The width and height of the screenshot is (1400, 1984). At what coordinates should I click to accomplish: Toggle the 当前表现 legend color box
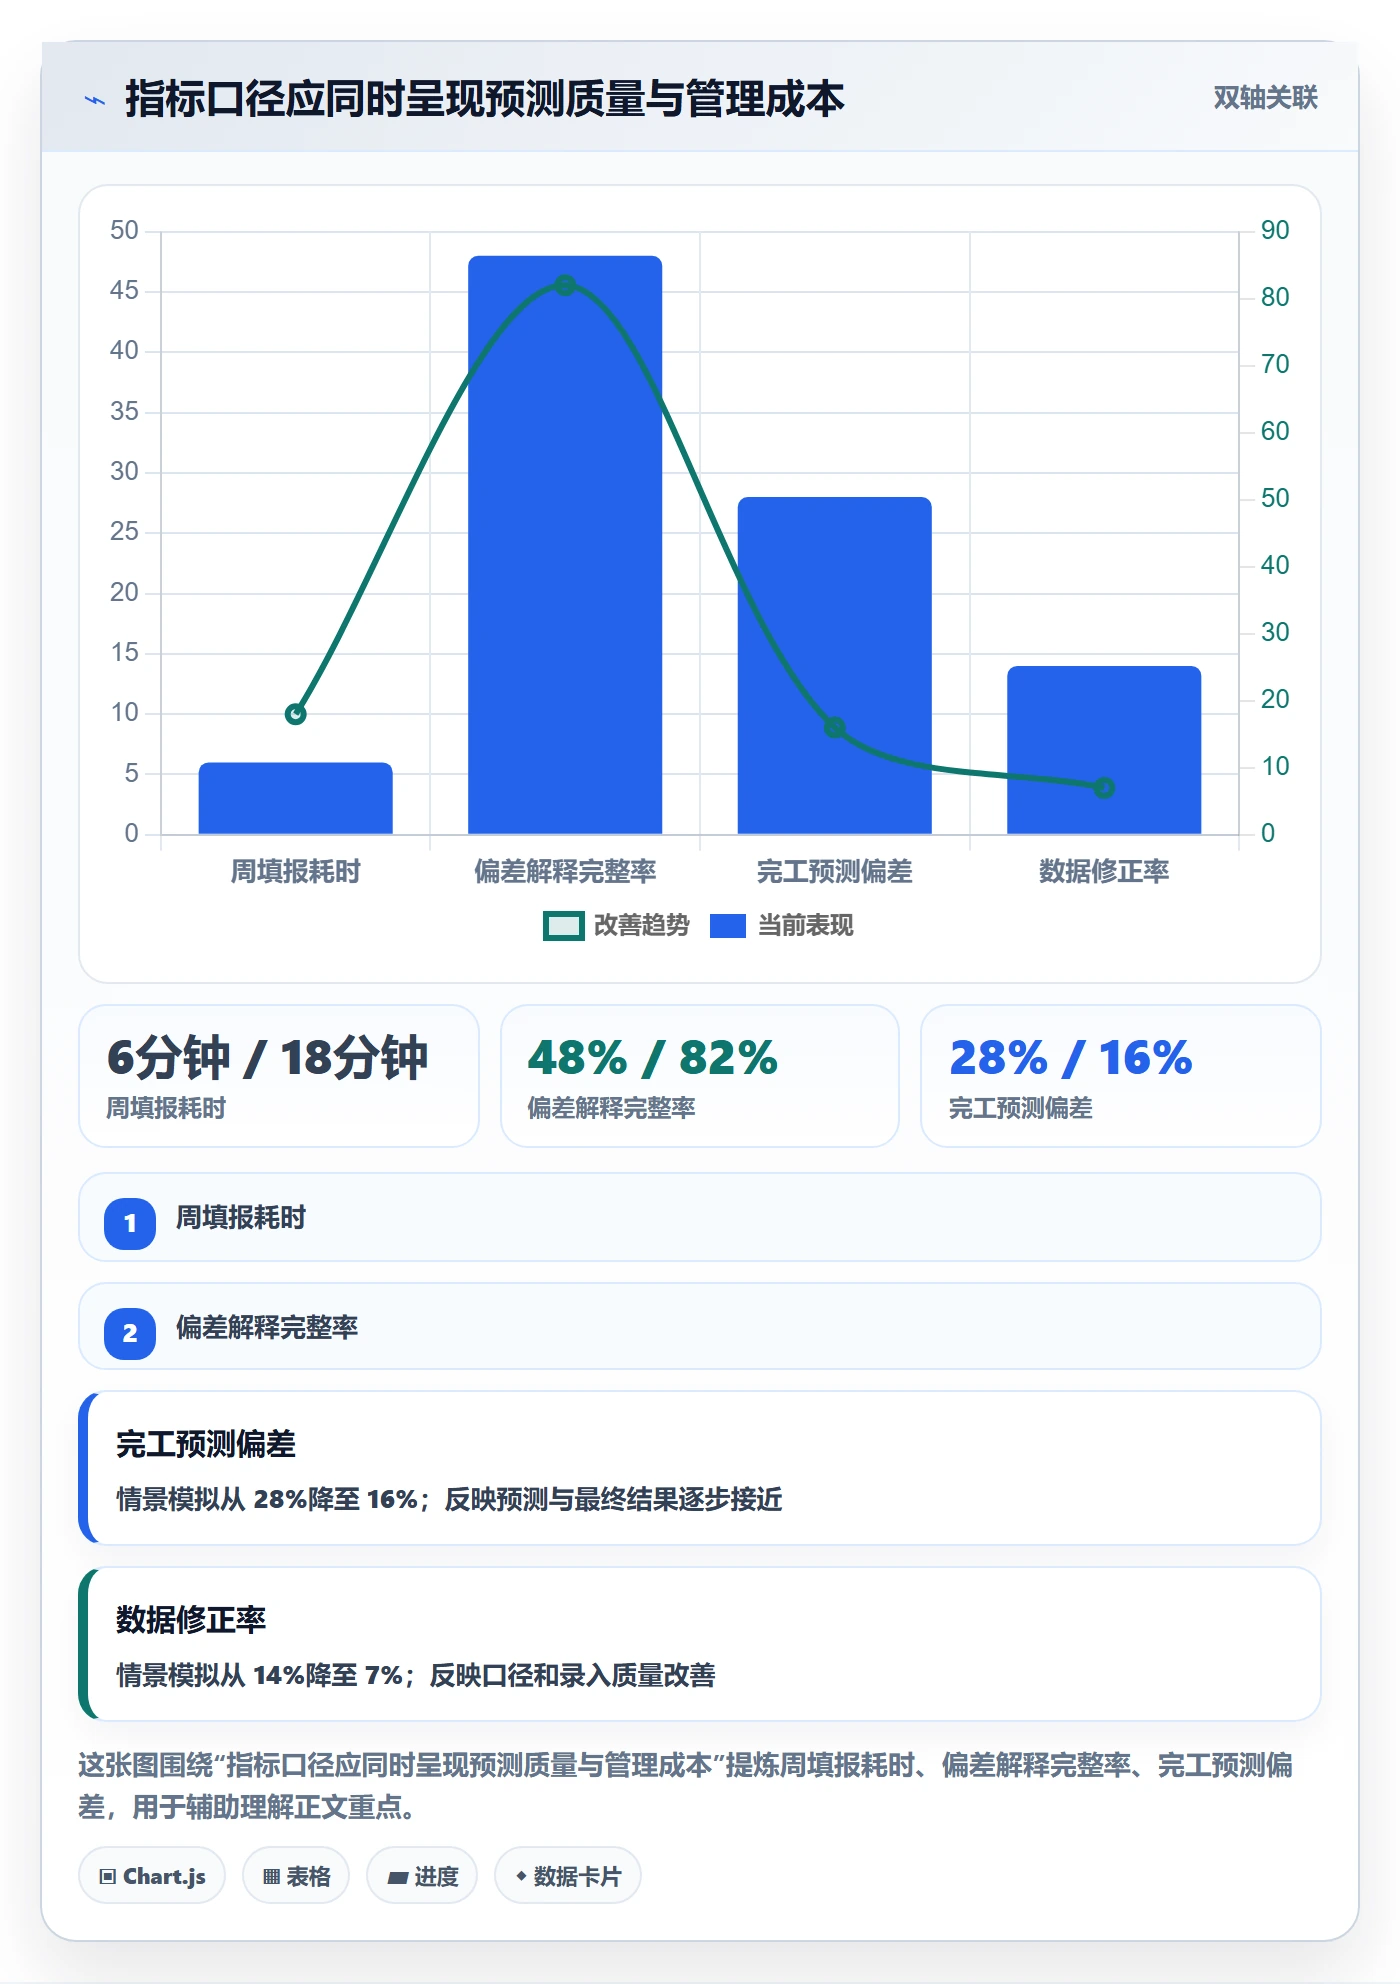click(728, 926)
